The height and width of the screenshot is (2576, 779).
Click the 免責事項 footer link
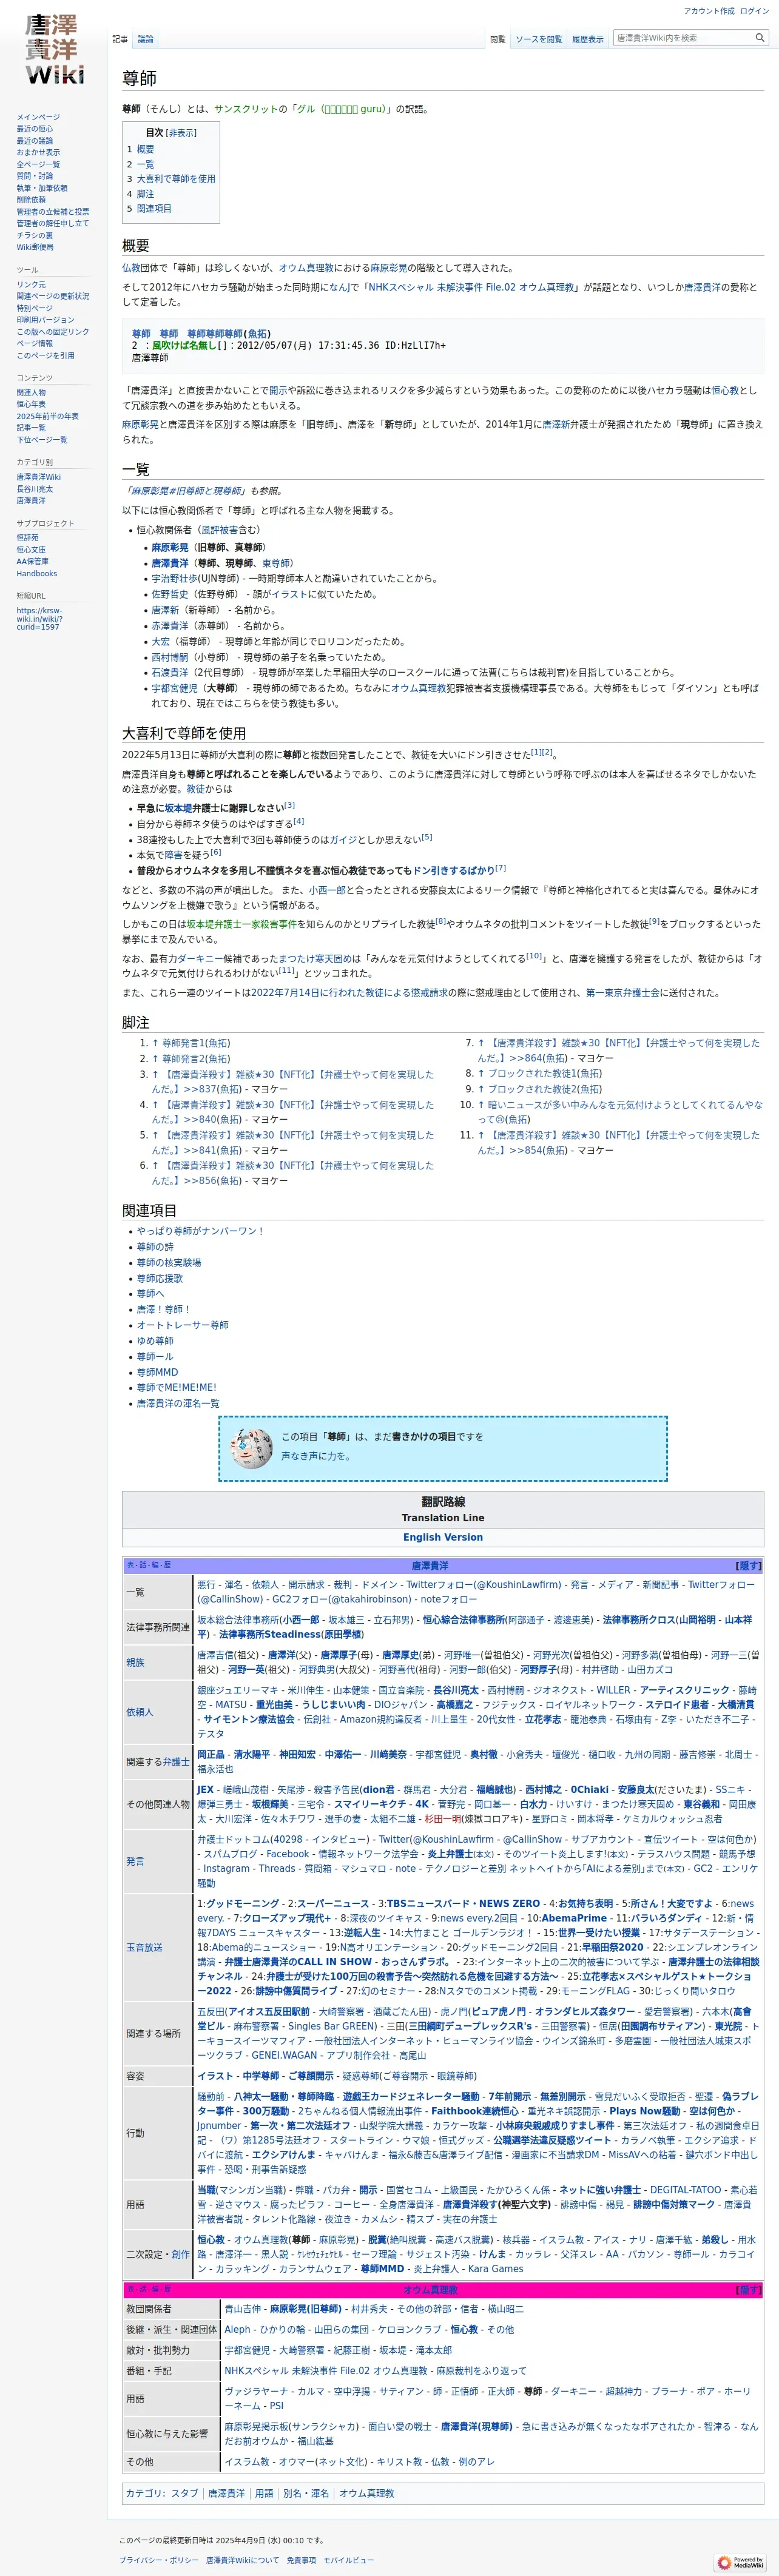coord(301,2560)
